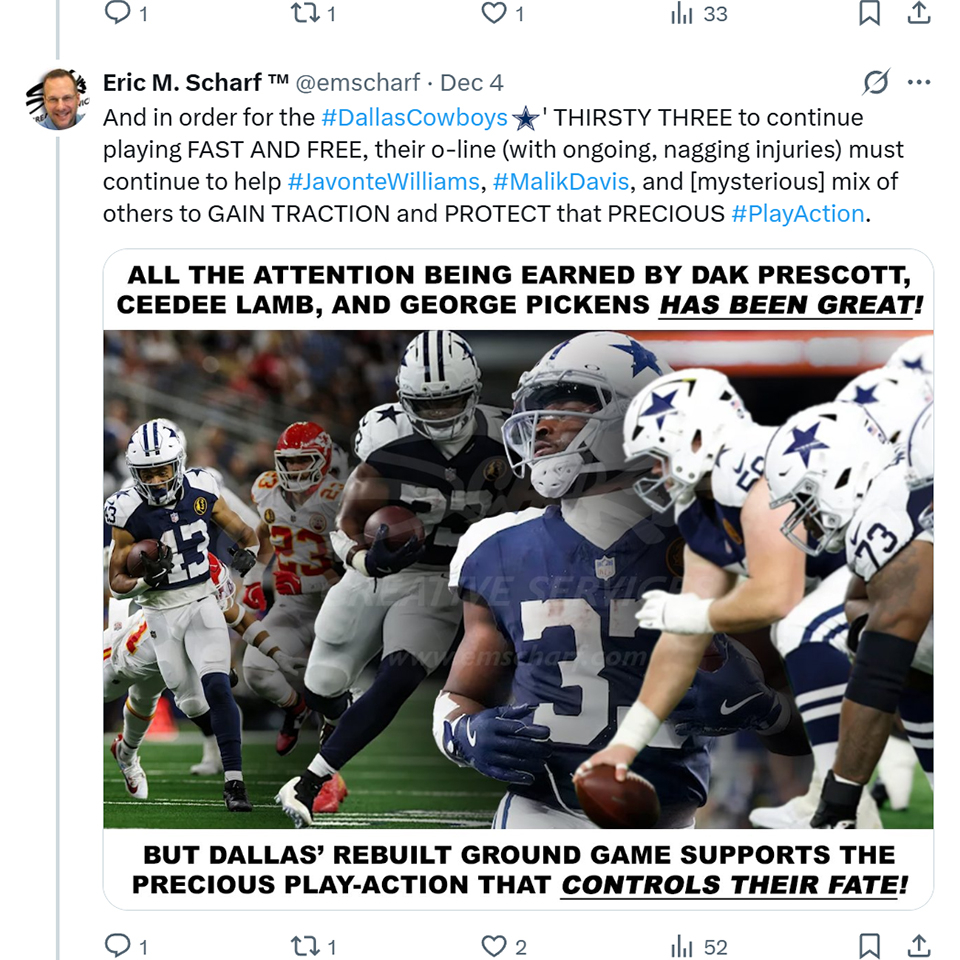
Task: View upper post analytics with 33 views
Action: pos(682,13)
